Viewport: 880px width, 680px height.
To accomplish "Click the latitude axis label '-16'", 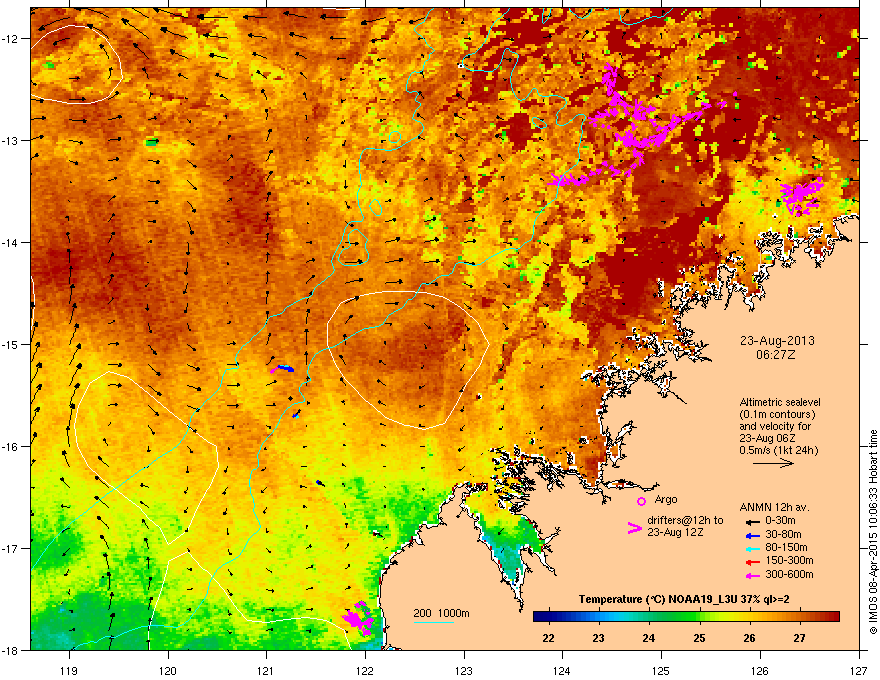I will click(x=10, y=447).
